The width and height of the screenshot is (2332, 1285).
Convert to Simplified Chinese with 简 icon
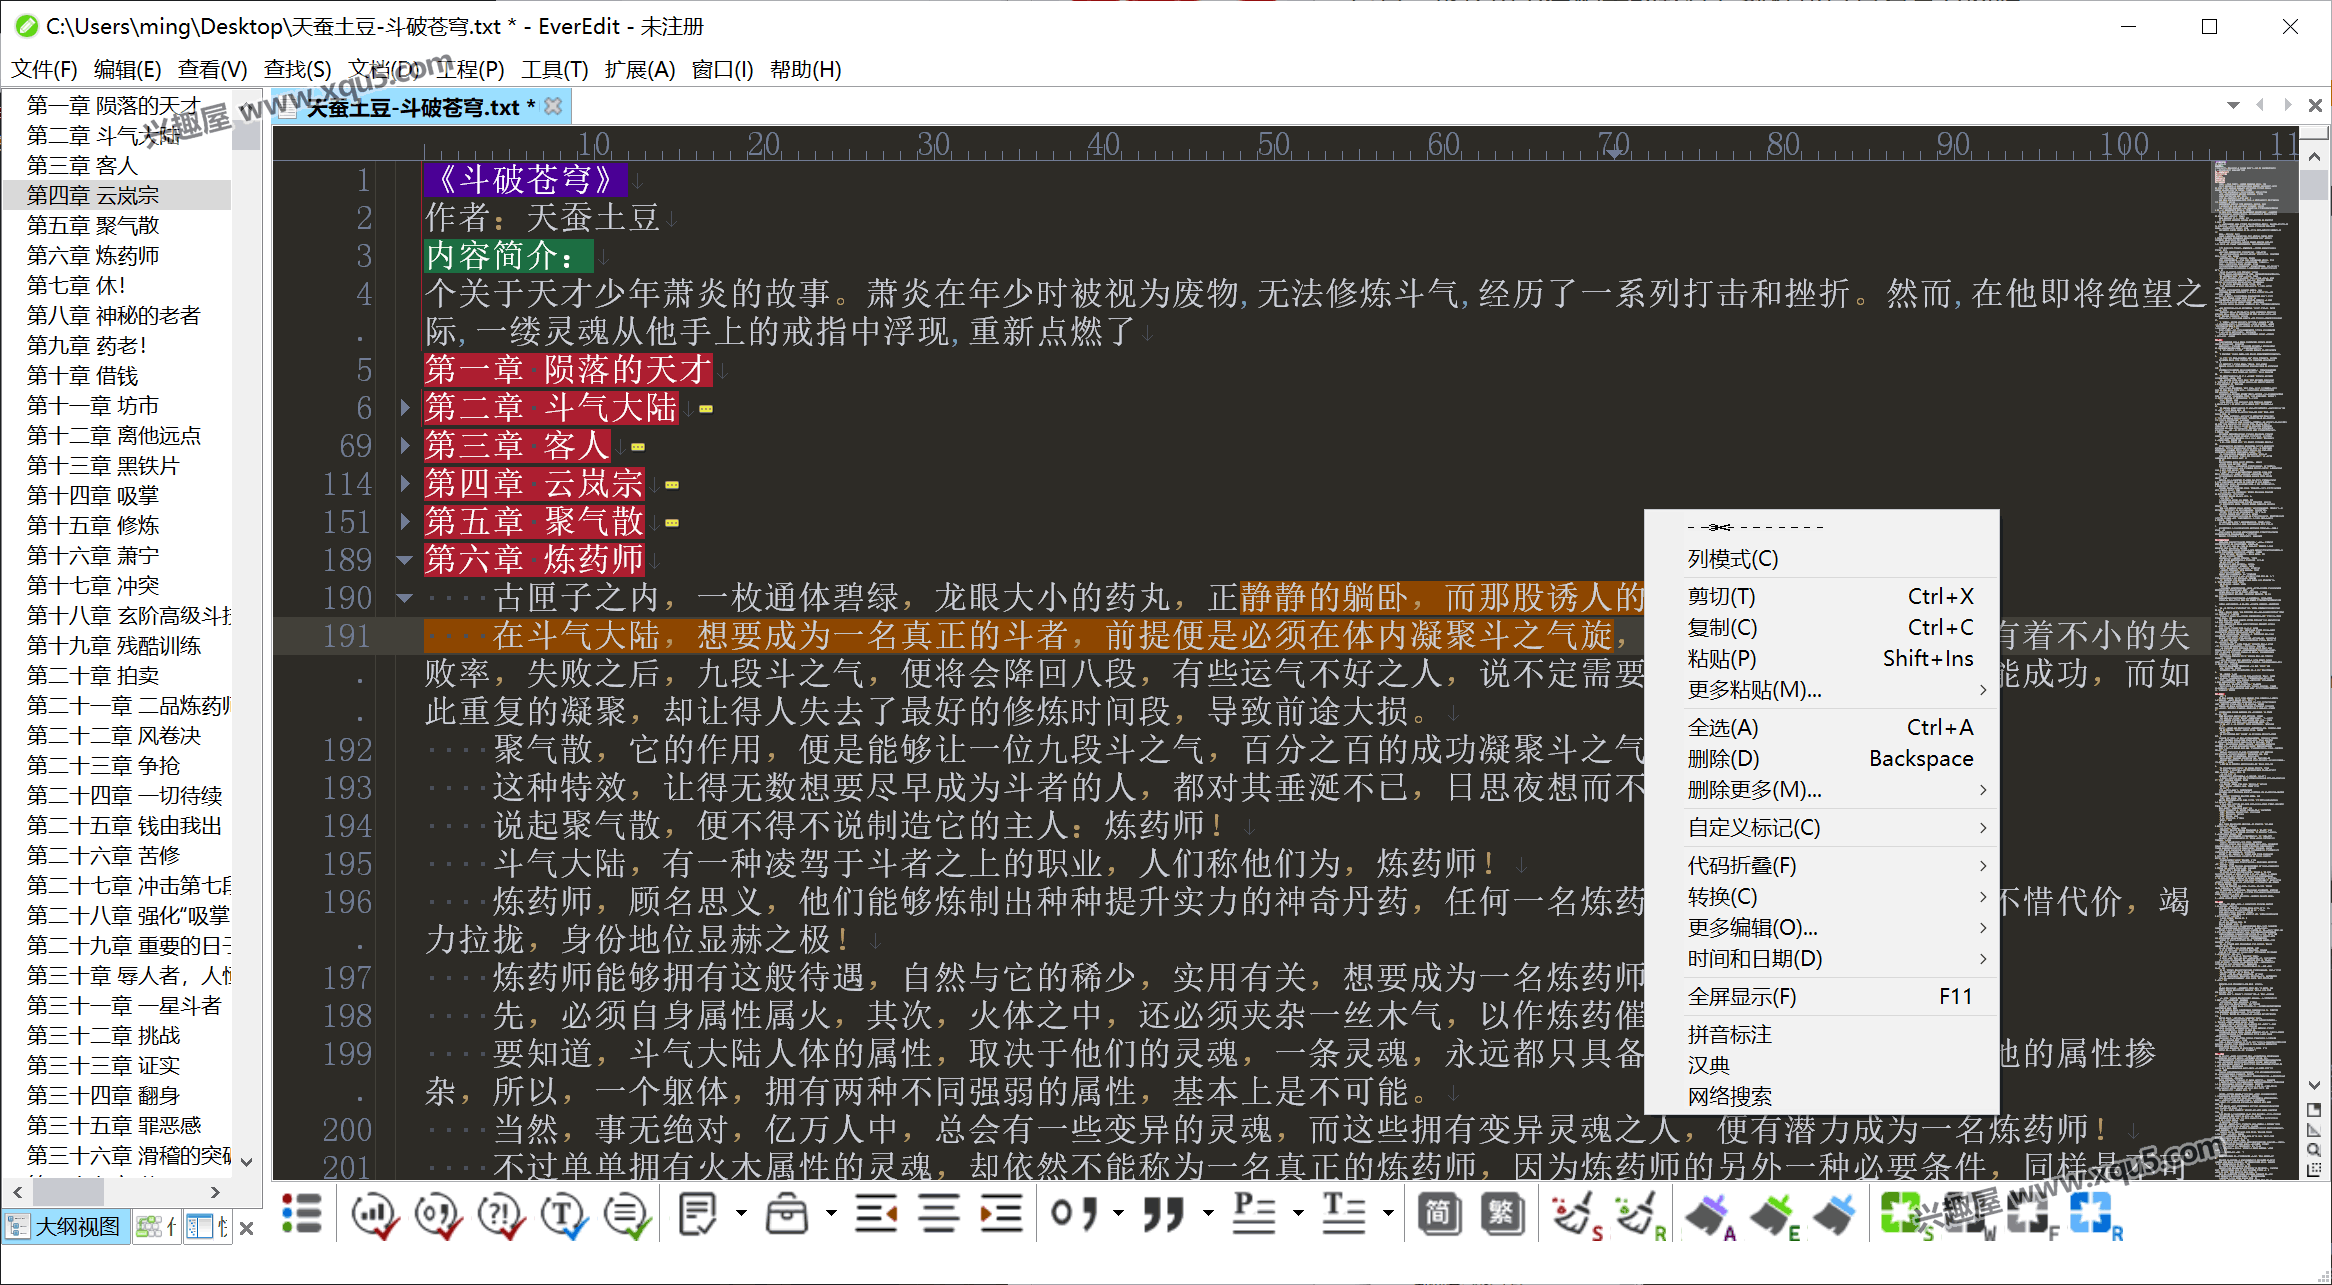1439,1214
